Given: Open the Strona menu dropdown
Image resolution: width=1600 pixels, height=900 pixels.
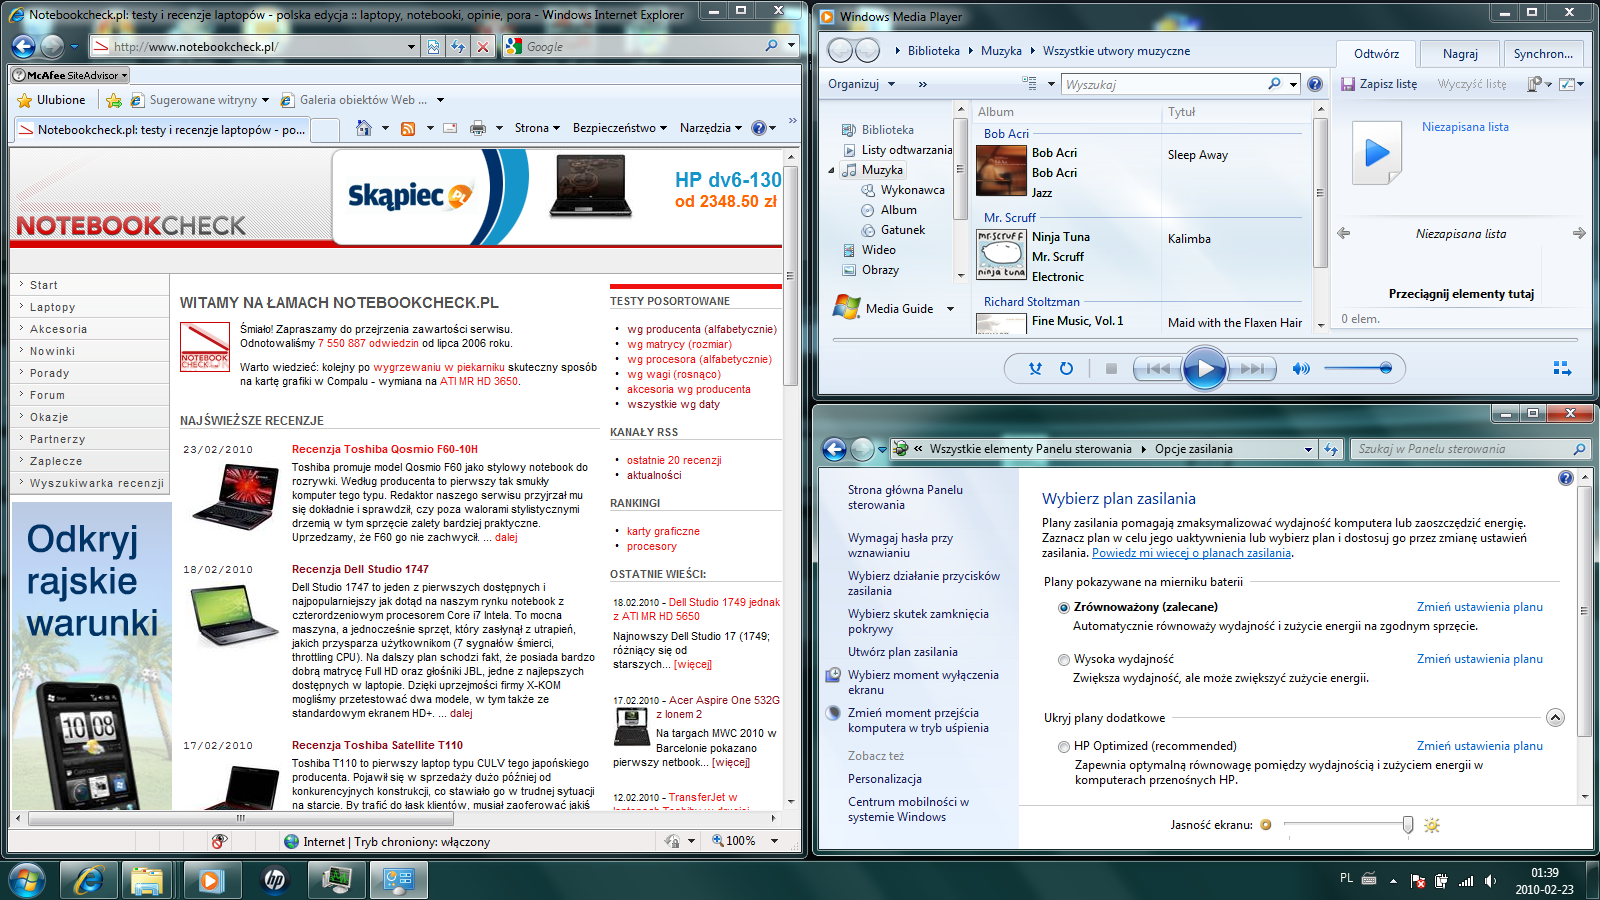Looking at the screenshot, I should tap(536, 128).
